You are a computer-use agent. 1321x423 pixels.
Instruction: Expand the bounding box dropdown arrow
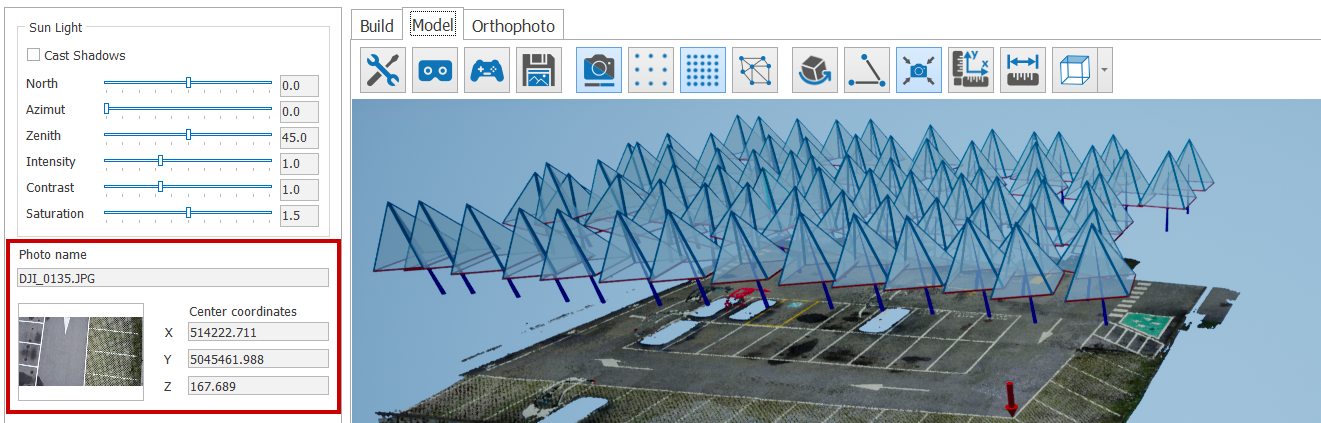click(x=1105, y=70)
